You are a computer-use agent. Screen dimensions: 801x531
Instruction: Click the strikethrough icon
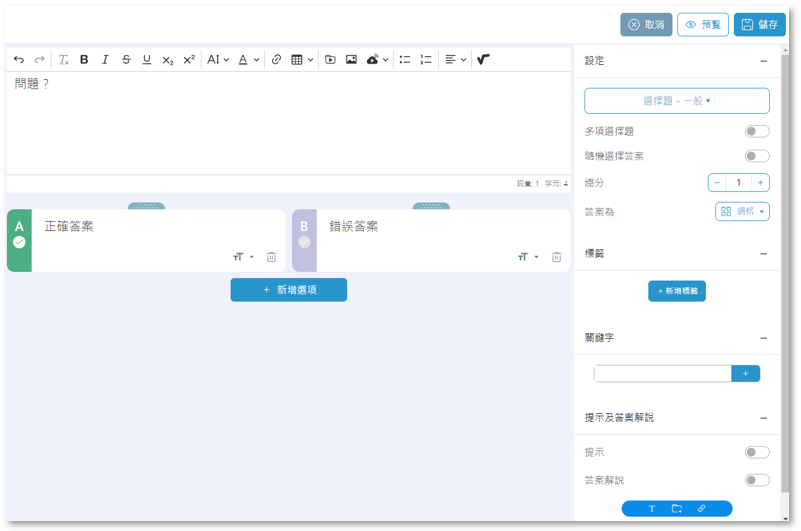click(126, 60)
